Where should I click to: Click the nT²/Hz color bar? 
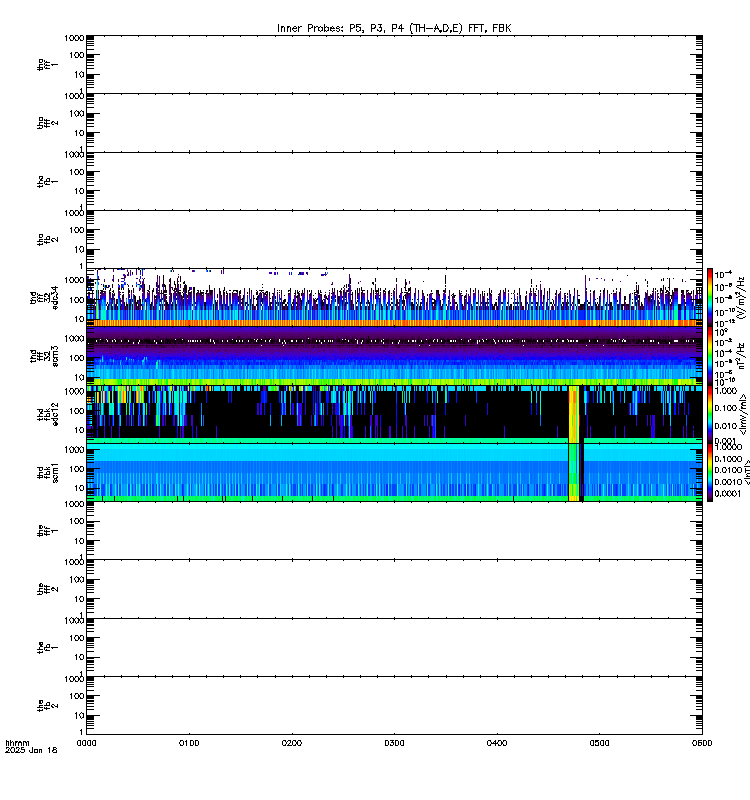point(710,356)
